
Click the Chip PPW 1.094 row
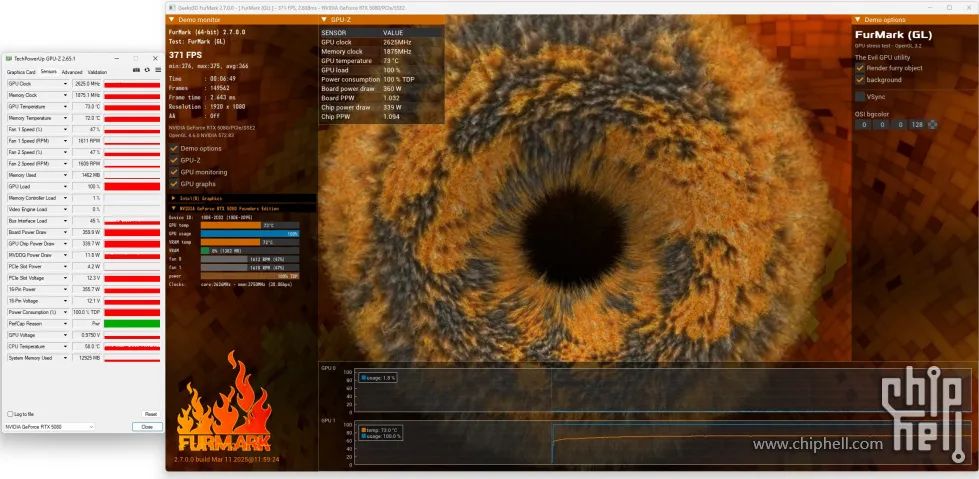click(x=381, y=117)
